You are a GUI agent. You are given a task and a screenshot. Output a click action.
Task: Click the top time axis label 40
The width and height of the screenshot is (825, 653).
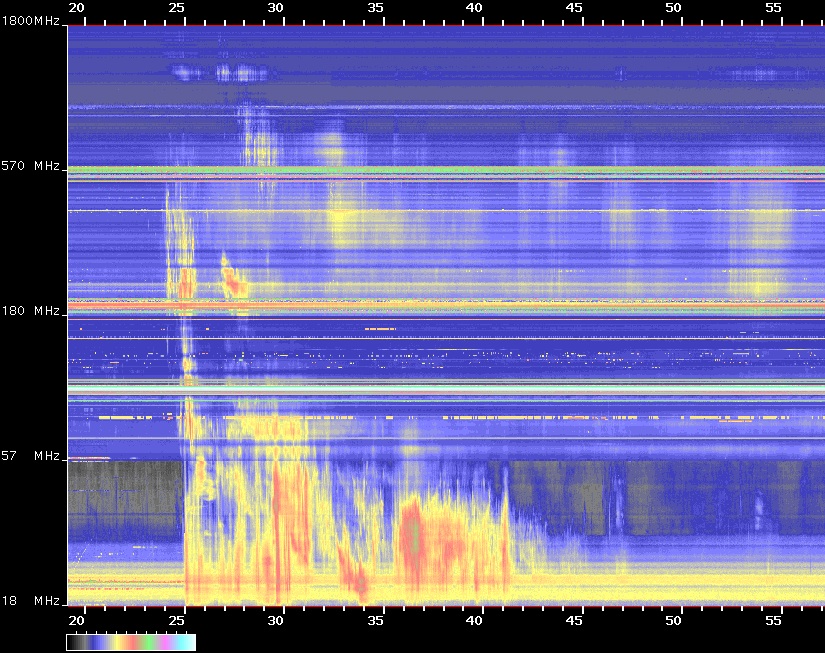474,8
